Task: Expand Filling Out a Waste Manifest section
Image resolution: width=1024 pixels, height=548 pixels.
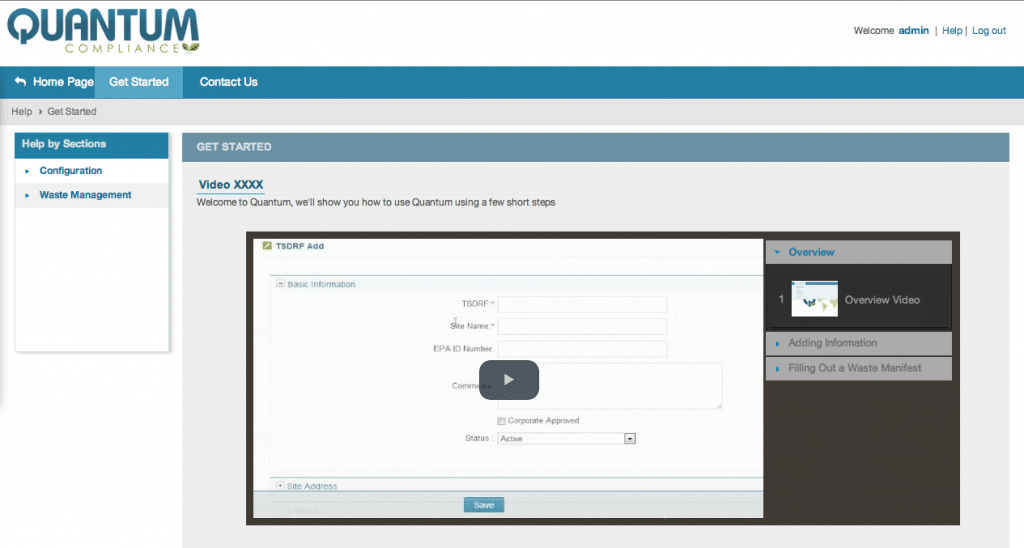Action: (x=859, y=368)
